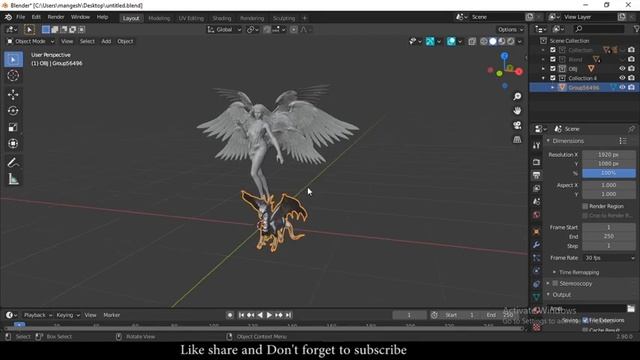Open the Global orientation dropdown
Image resolution: width=640 pixels, height=360 pixels.
click(x=224, y=29)
